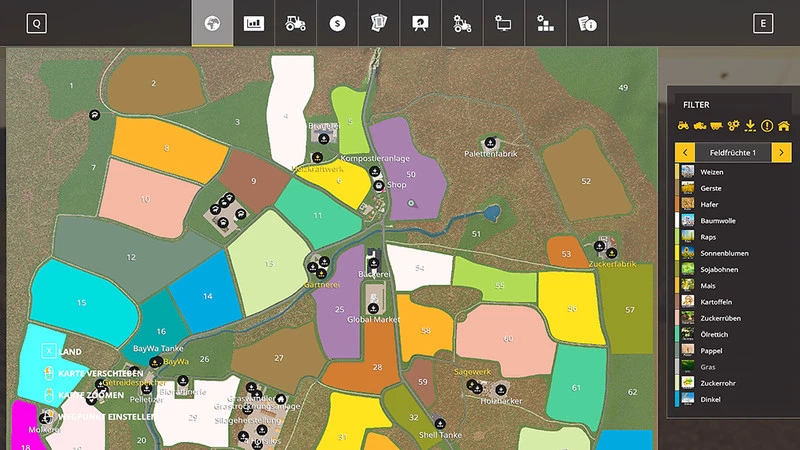Toggle vehicles filter tractor icon
The height and width of the screenshot is (450, 800).
click(x=685, y=126)
